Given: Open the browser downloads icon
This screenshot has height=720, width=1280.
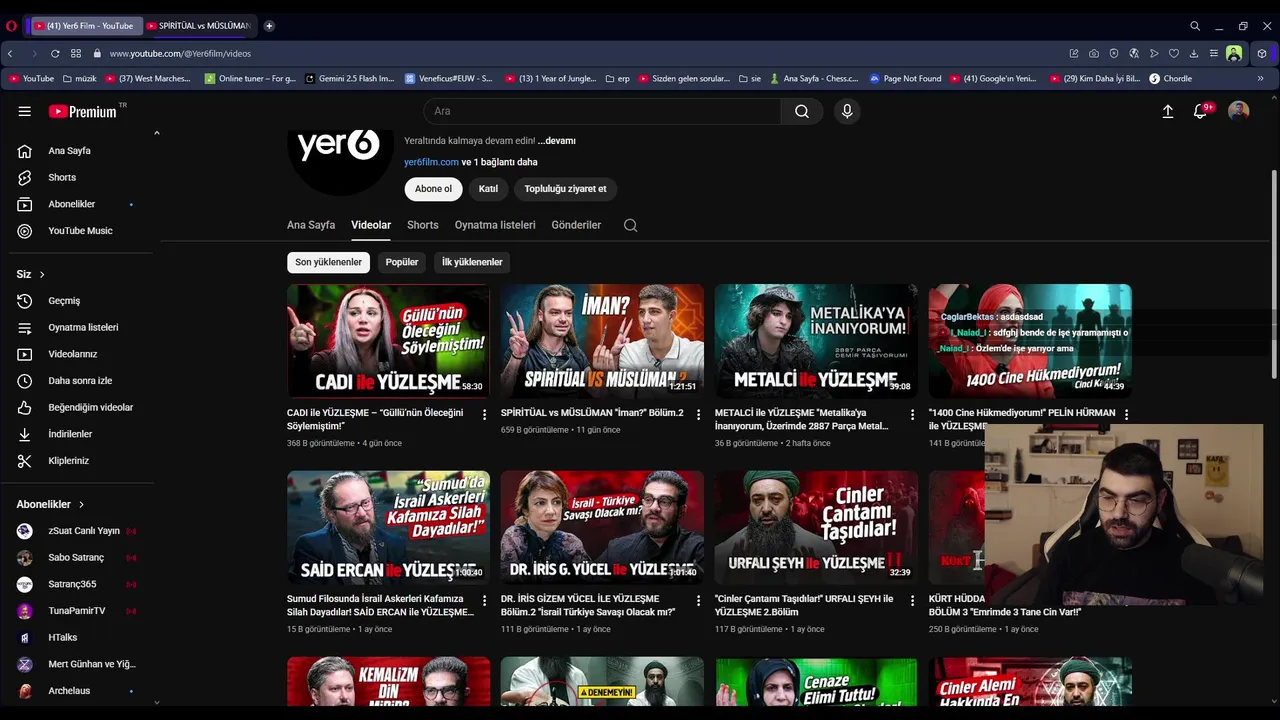Looking at the screenshot, I should tap(1194, 54).
